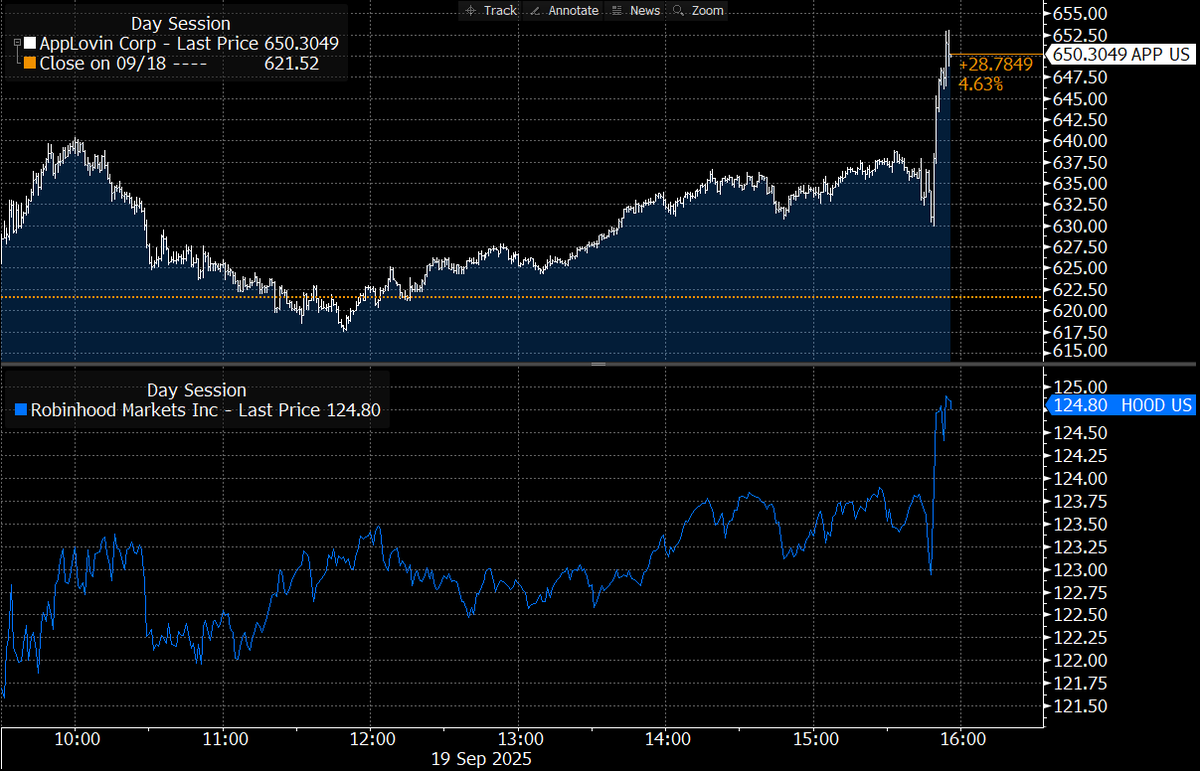Enable the Track crosshair tool
The height and width of the screenshot is (771, 1200).
pos(491,10)
